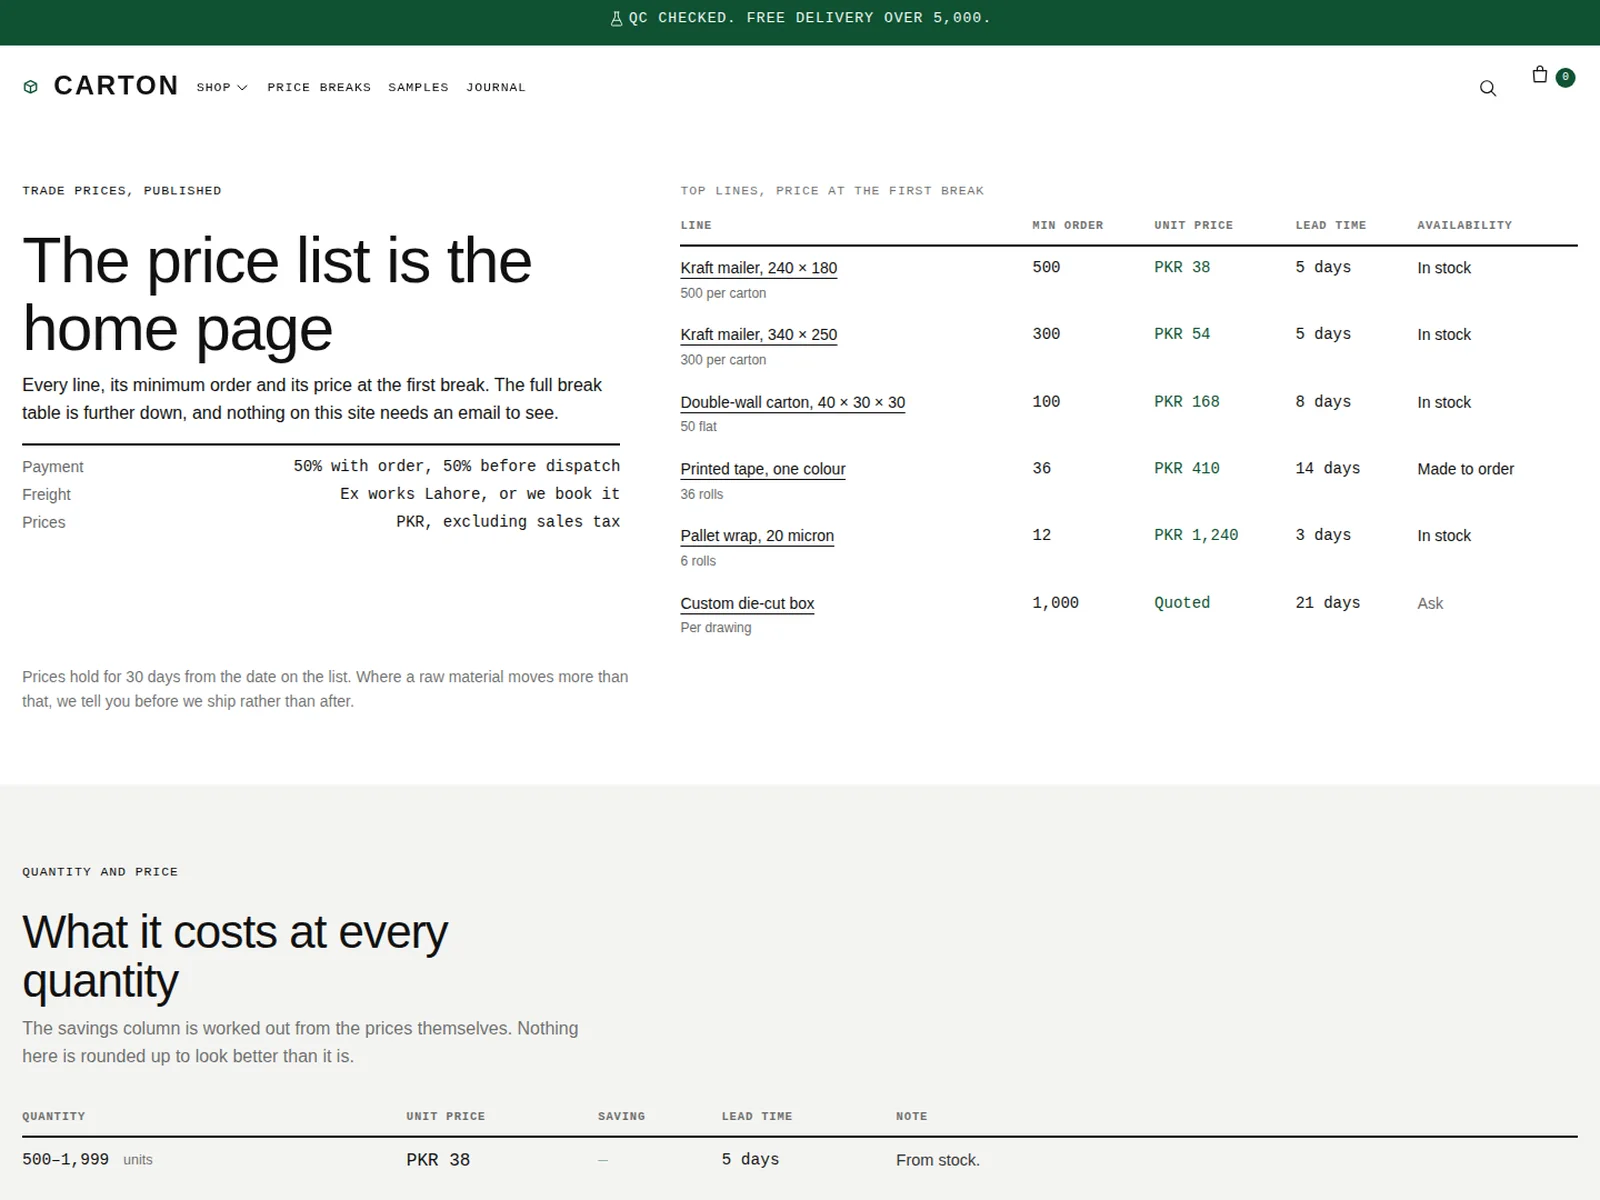The width and height of the screenshot is (1600, 1200).
Task: Click 'What it costs at every quantity' heading
Action: pos(235,956)
